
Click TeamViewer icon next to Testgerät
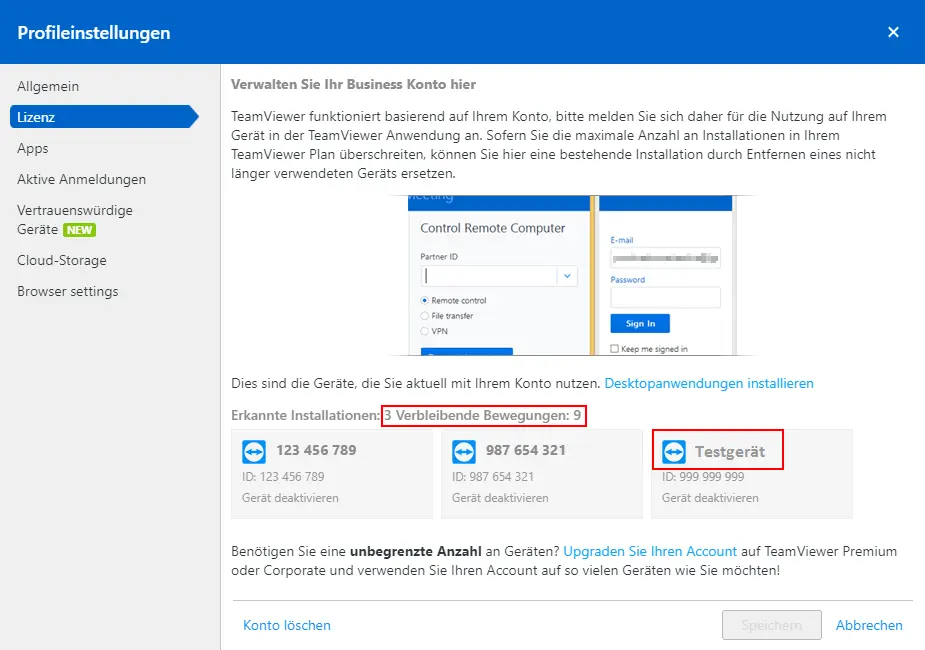674,452
